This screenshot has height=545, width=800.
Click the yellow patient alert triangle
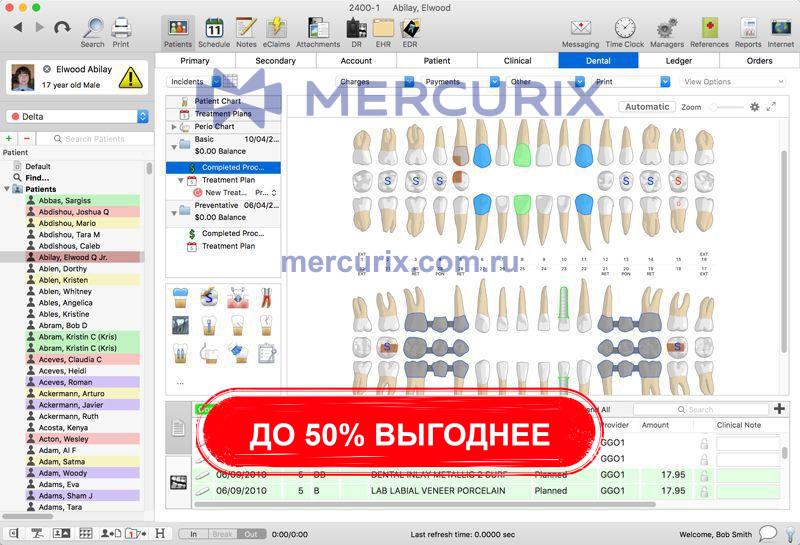pos(131,78)
